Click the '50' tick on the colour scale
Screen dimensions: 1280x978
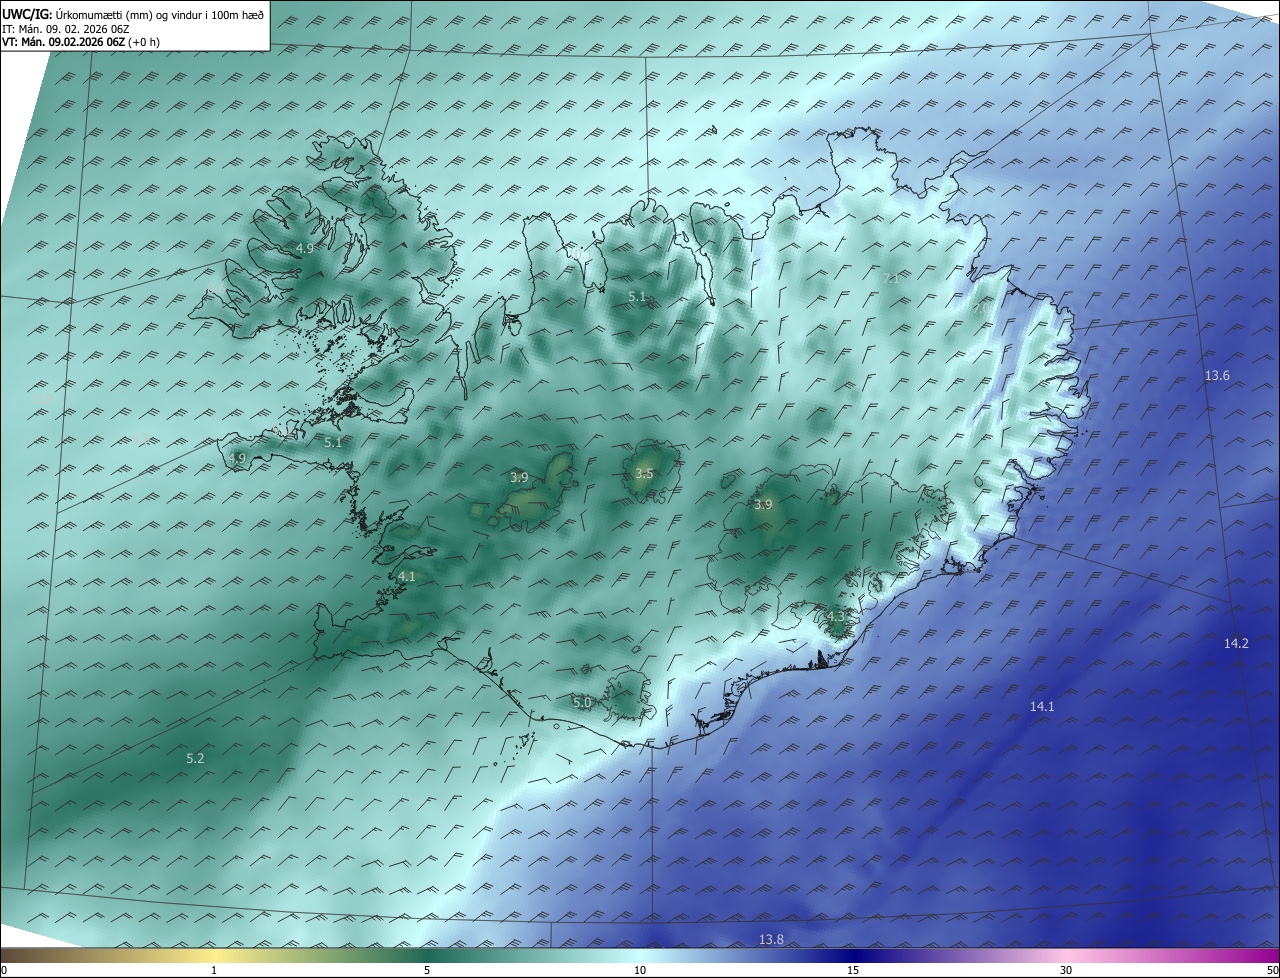1272,970
